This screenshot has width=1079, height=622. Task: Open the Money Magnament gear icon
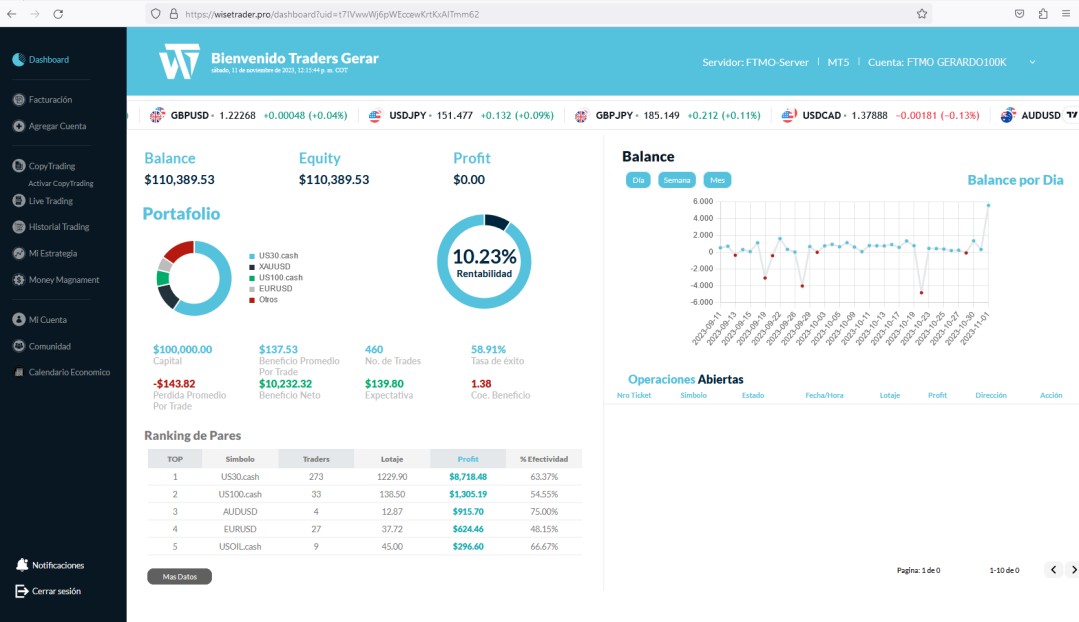point(19,280)
